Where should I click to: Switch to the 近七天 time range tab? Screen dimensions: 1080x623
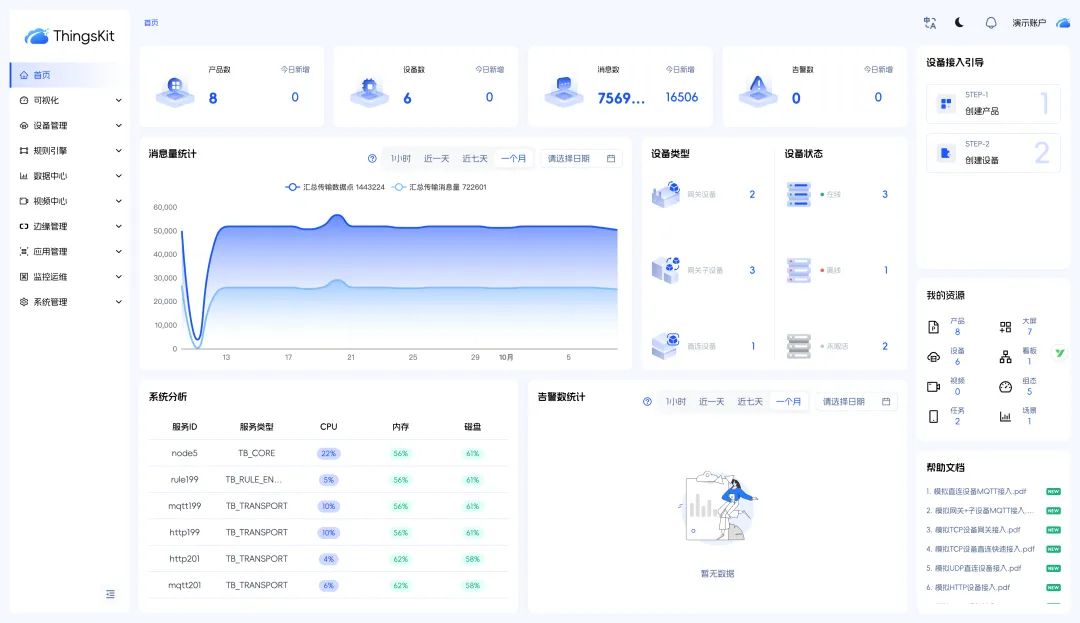(474, 157)
